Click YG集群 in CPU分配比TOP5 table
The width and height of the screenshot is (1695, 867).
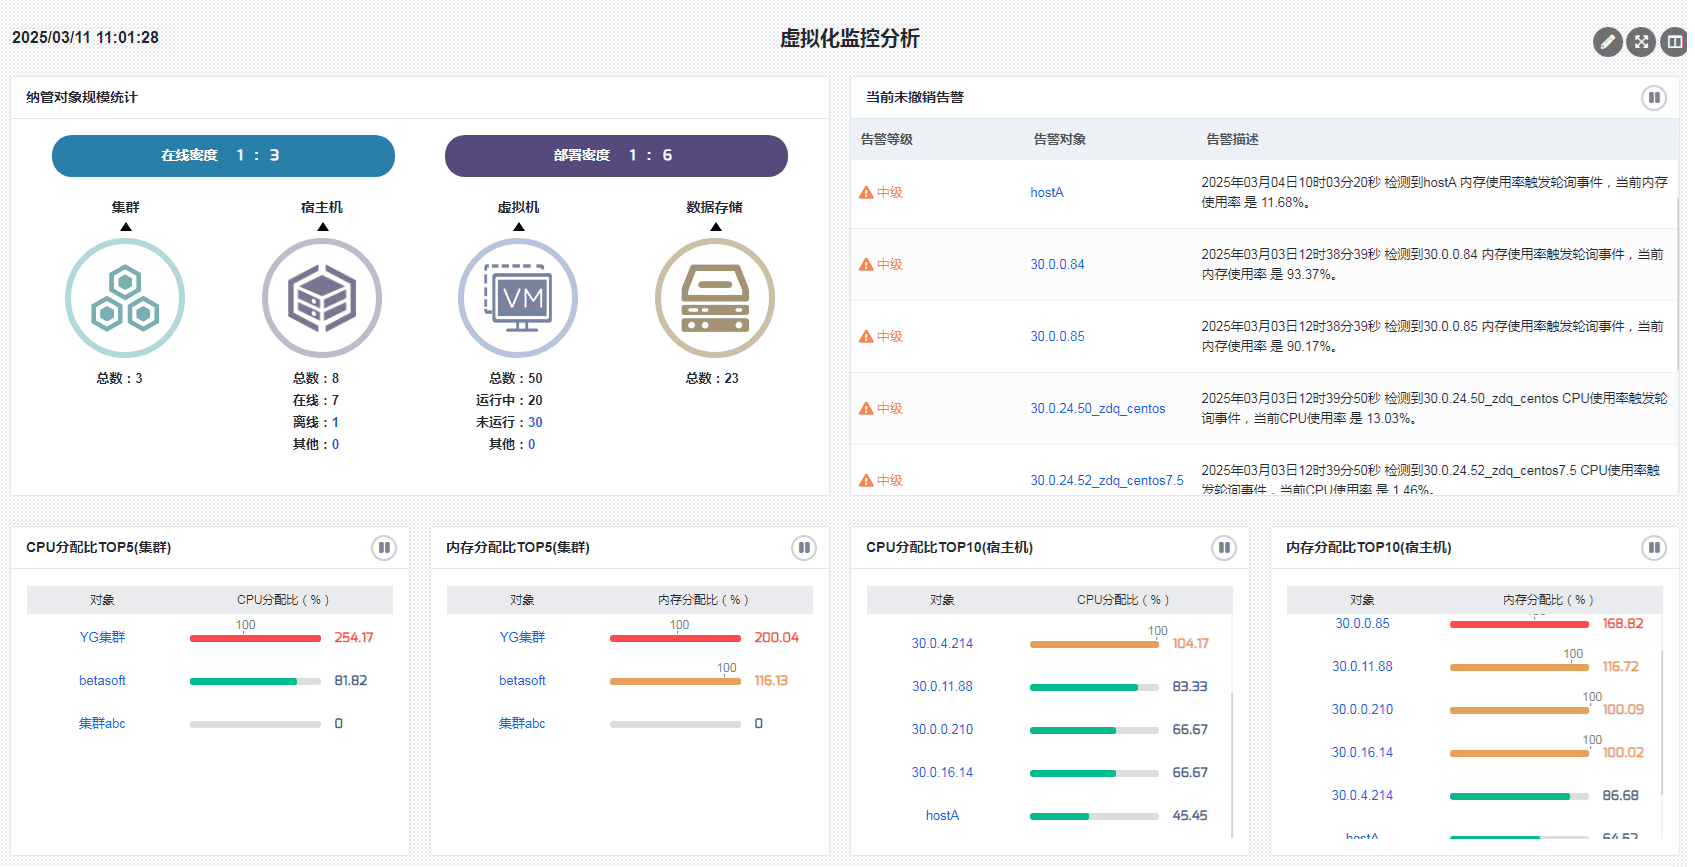102,638
